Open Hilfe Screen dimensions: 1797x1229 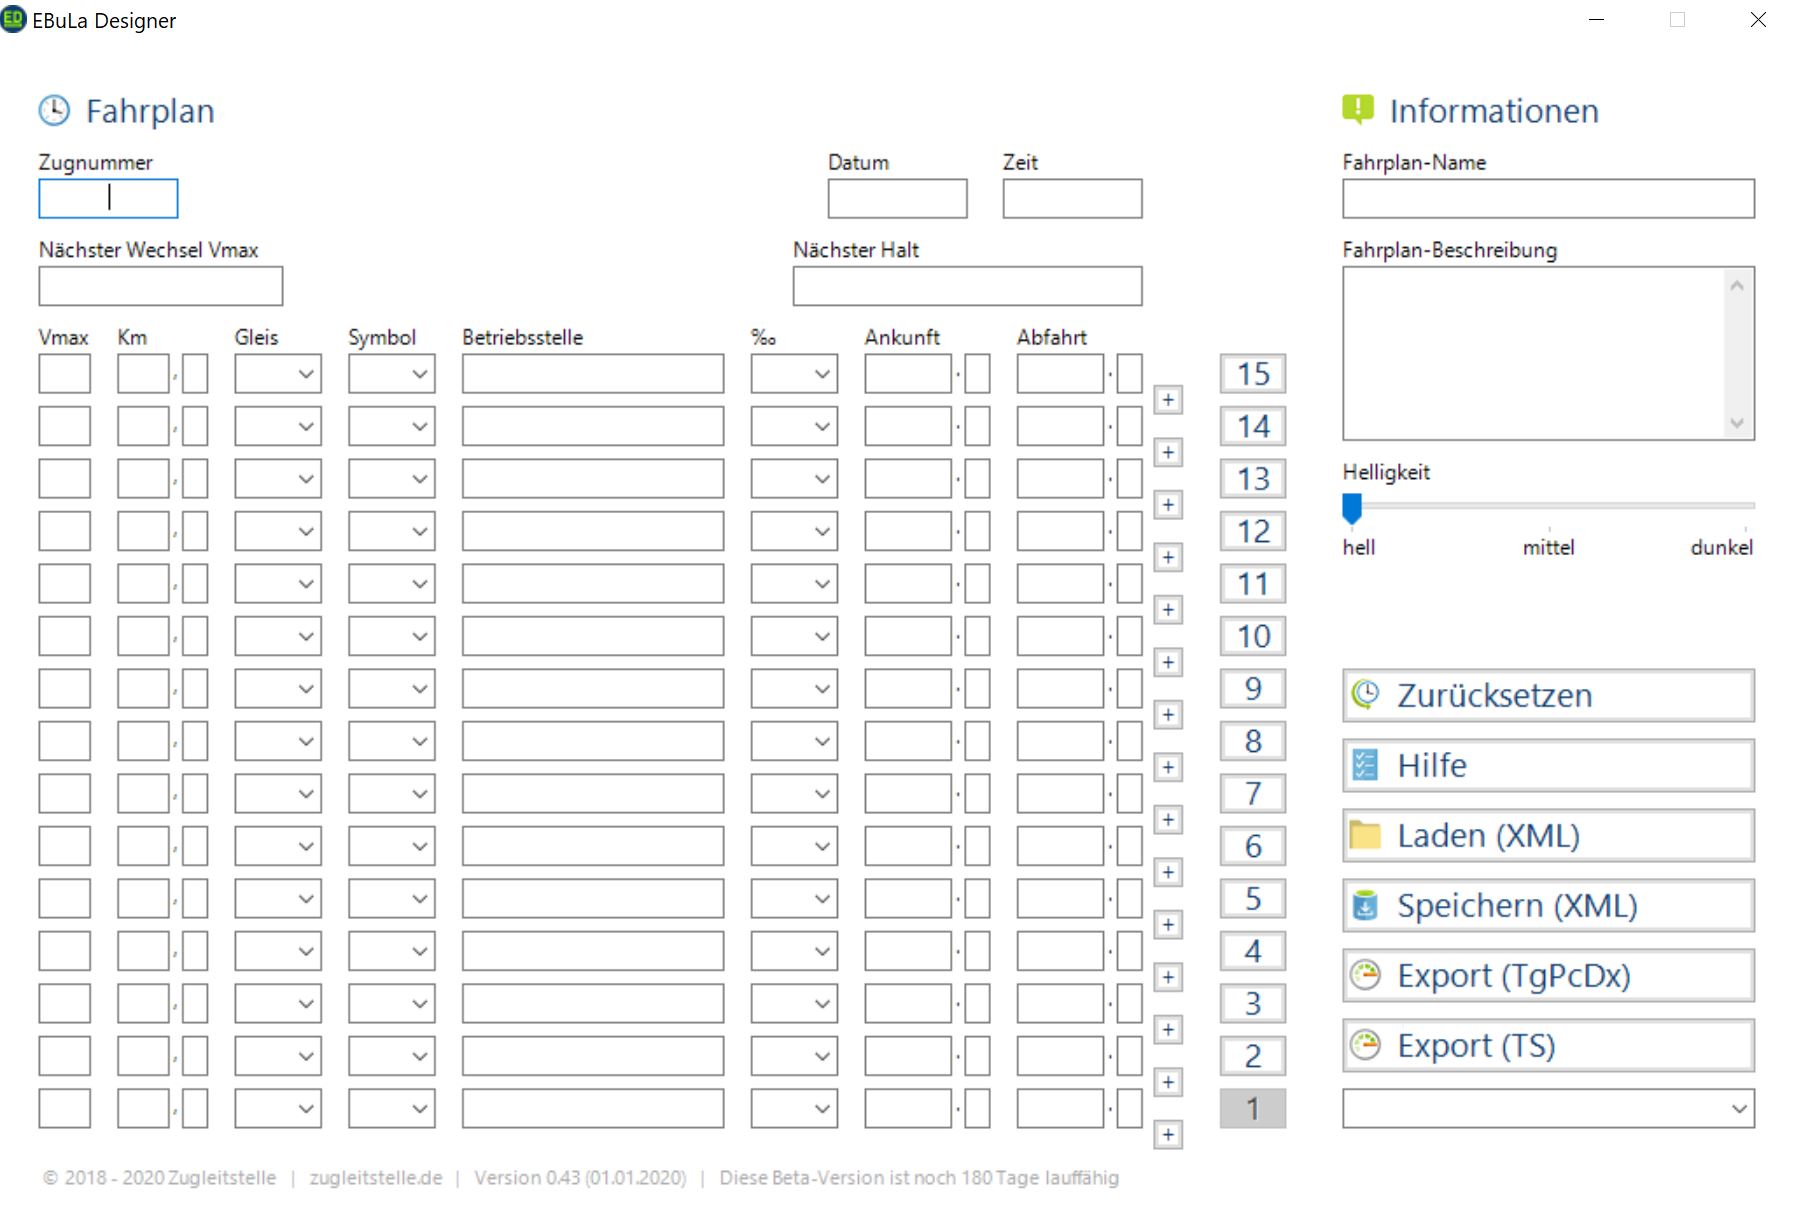(x=1548, y=765)
